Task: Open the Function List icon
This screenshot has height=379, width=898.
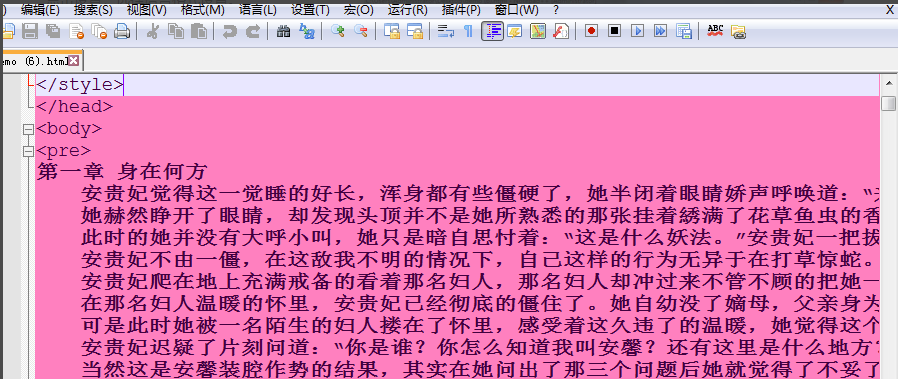Action: click(561, 31)
